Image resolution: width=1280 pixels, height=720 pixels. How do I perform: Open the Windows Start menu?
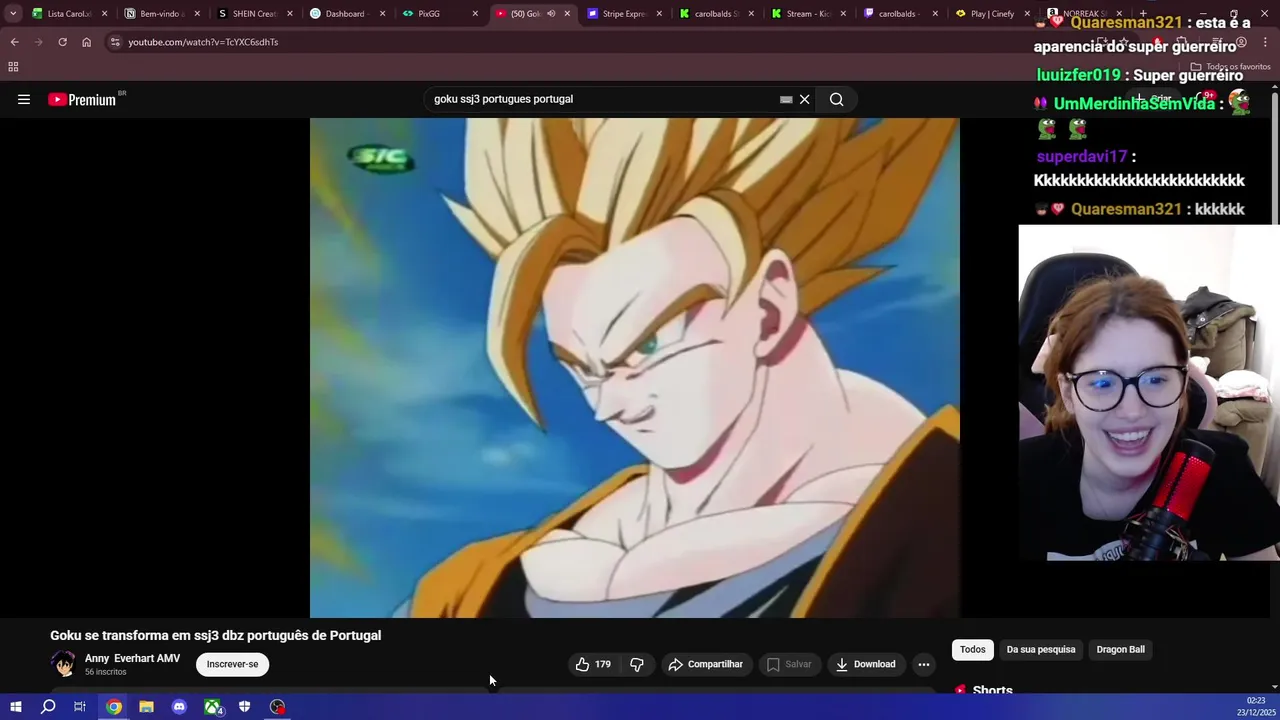(15, 707)
